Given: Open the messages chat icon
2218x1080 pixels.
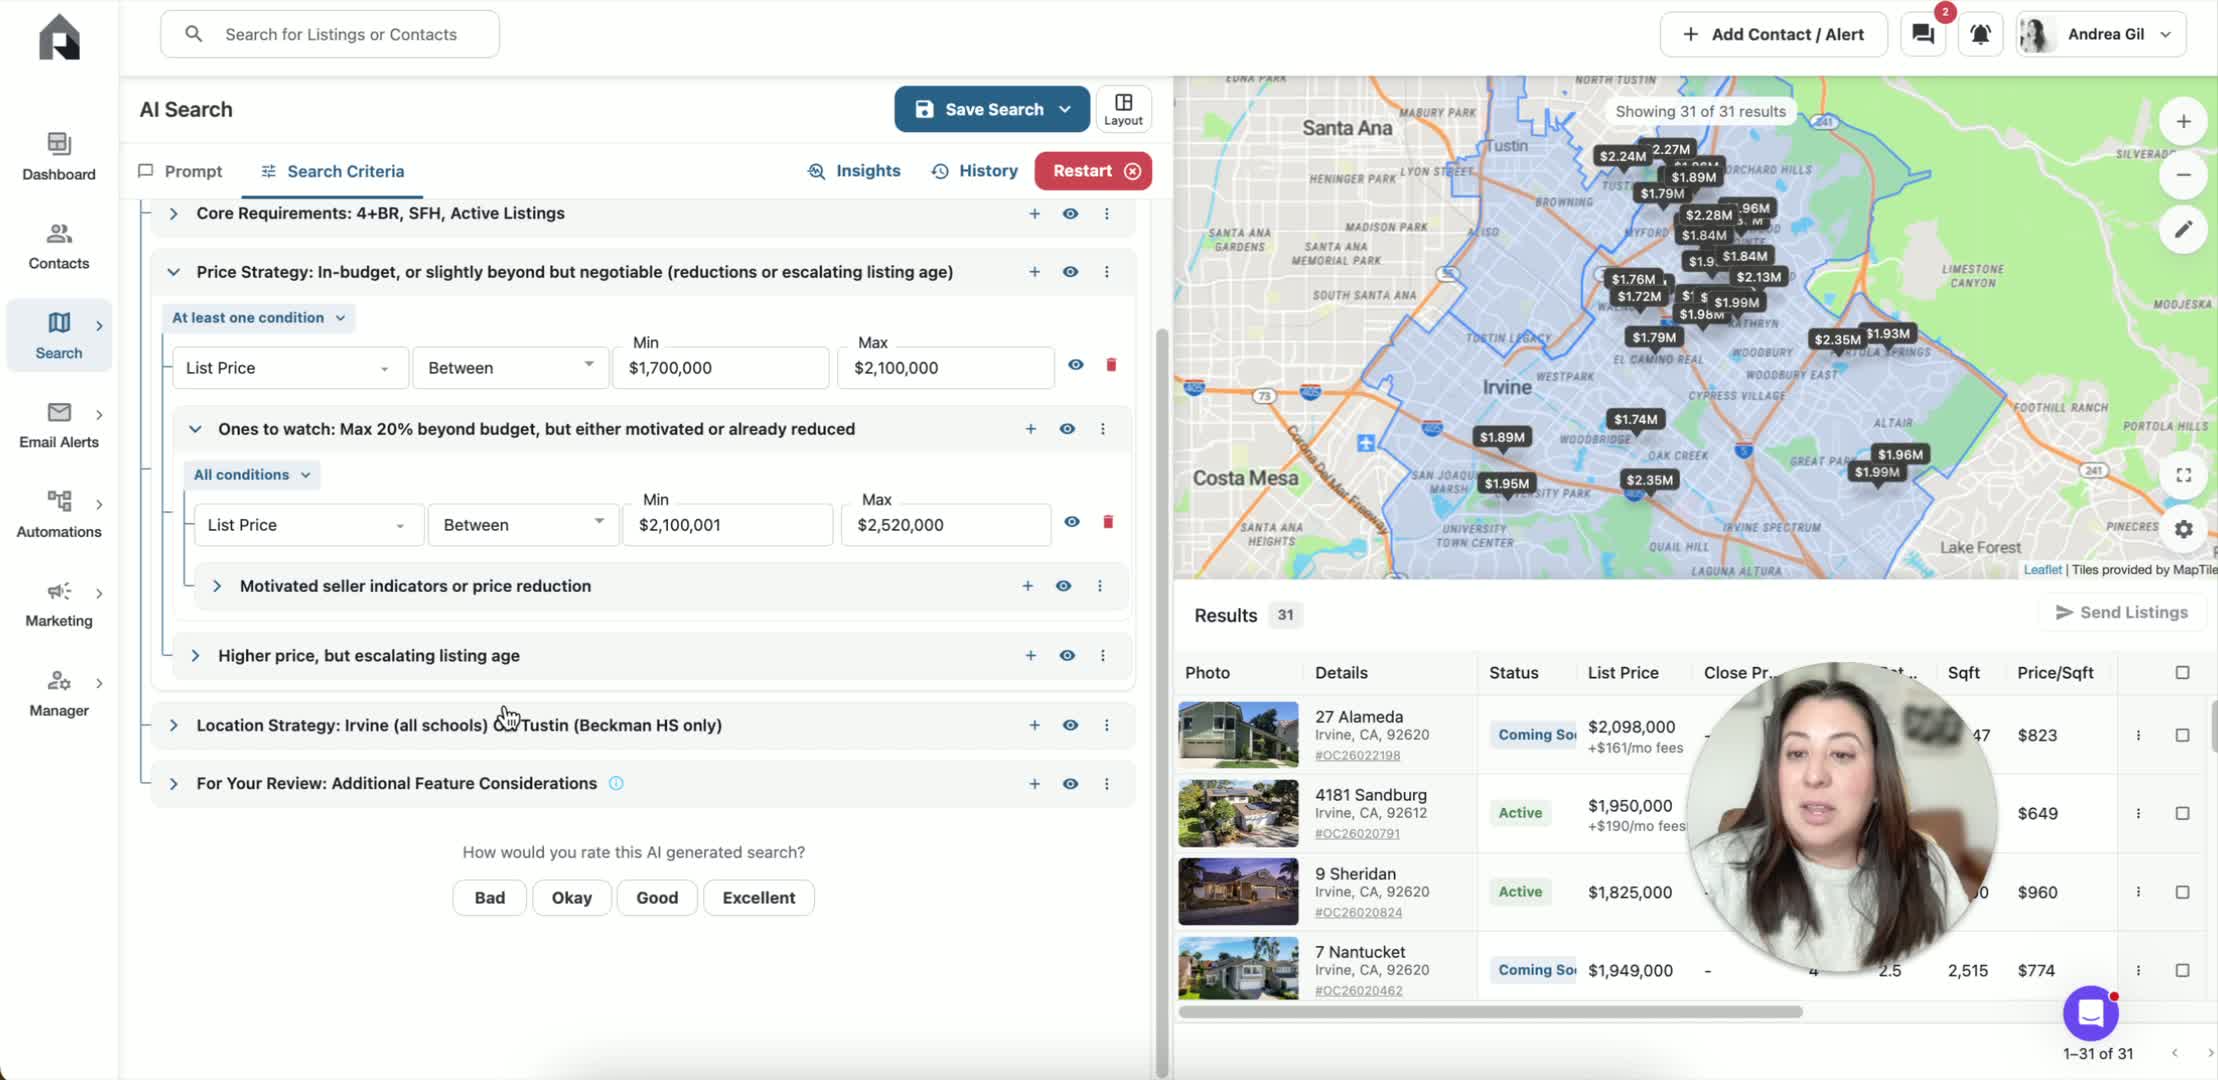Looking at the screenshot, I should click(x=1922, y=34).
